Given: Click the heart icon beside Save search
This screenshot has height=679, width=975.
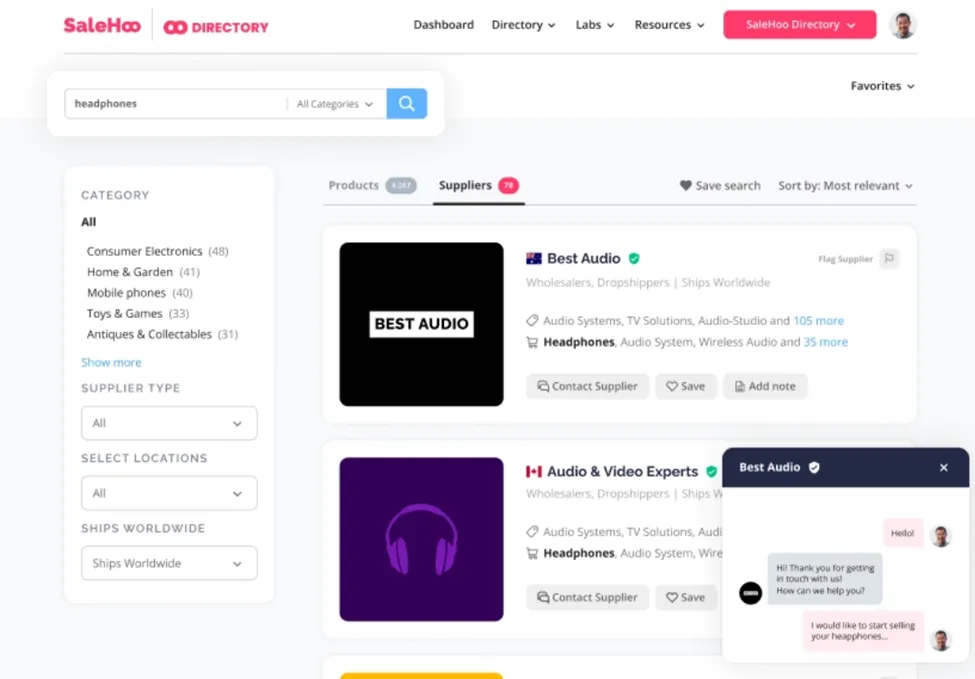Looking at the screenshot, I should (x=685, y=185).
